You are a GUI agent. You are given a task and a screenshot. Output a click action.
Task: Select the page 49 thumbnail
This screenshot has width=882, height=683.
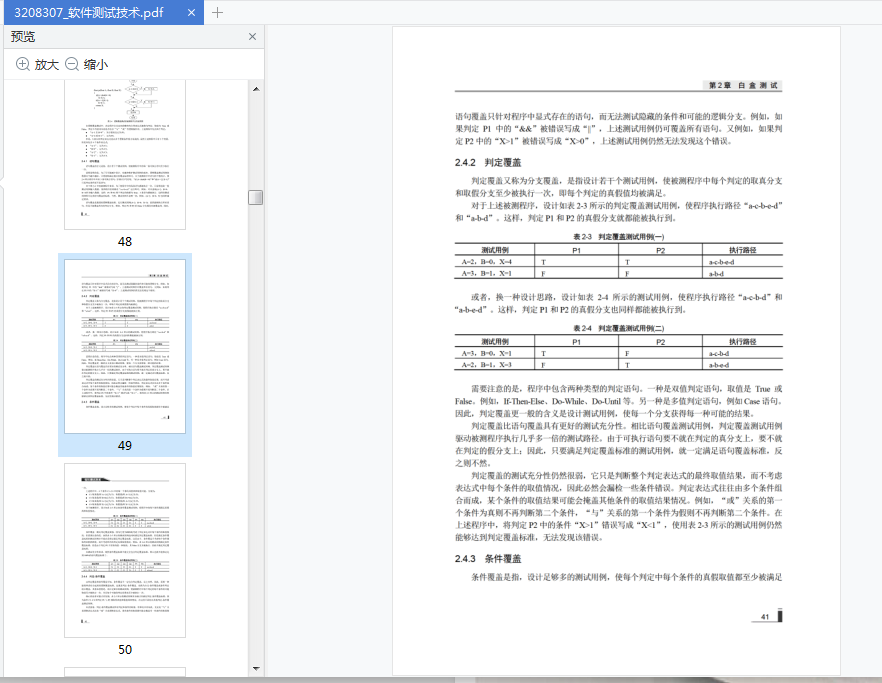(x=125, y=347)
